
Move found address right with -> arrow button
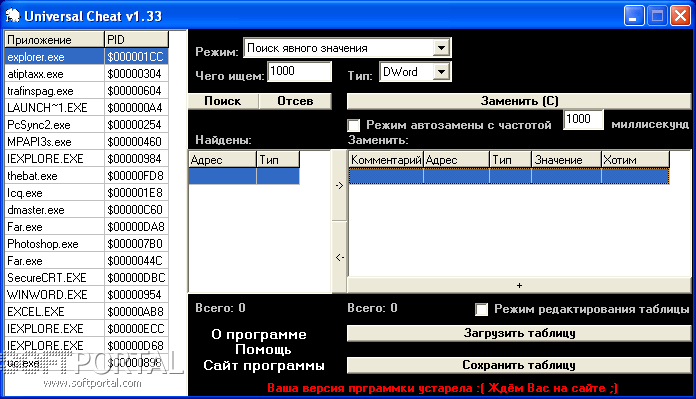(340, 186)
